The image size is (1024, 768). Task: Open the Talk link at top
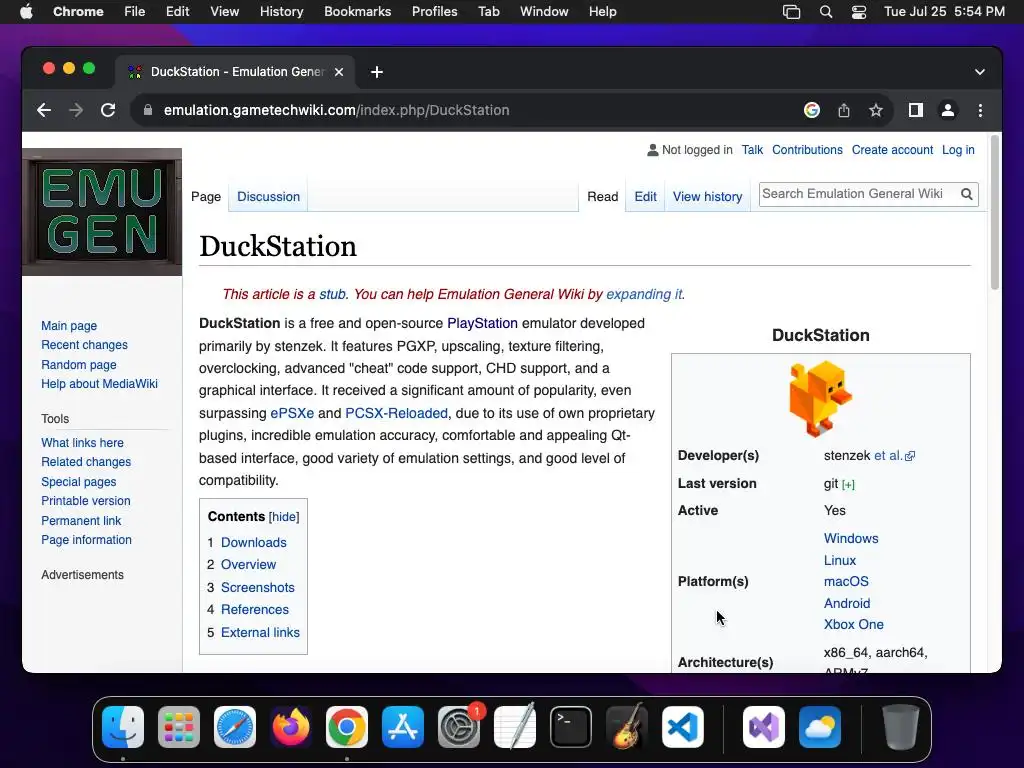tap(752, 150)
